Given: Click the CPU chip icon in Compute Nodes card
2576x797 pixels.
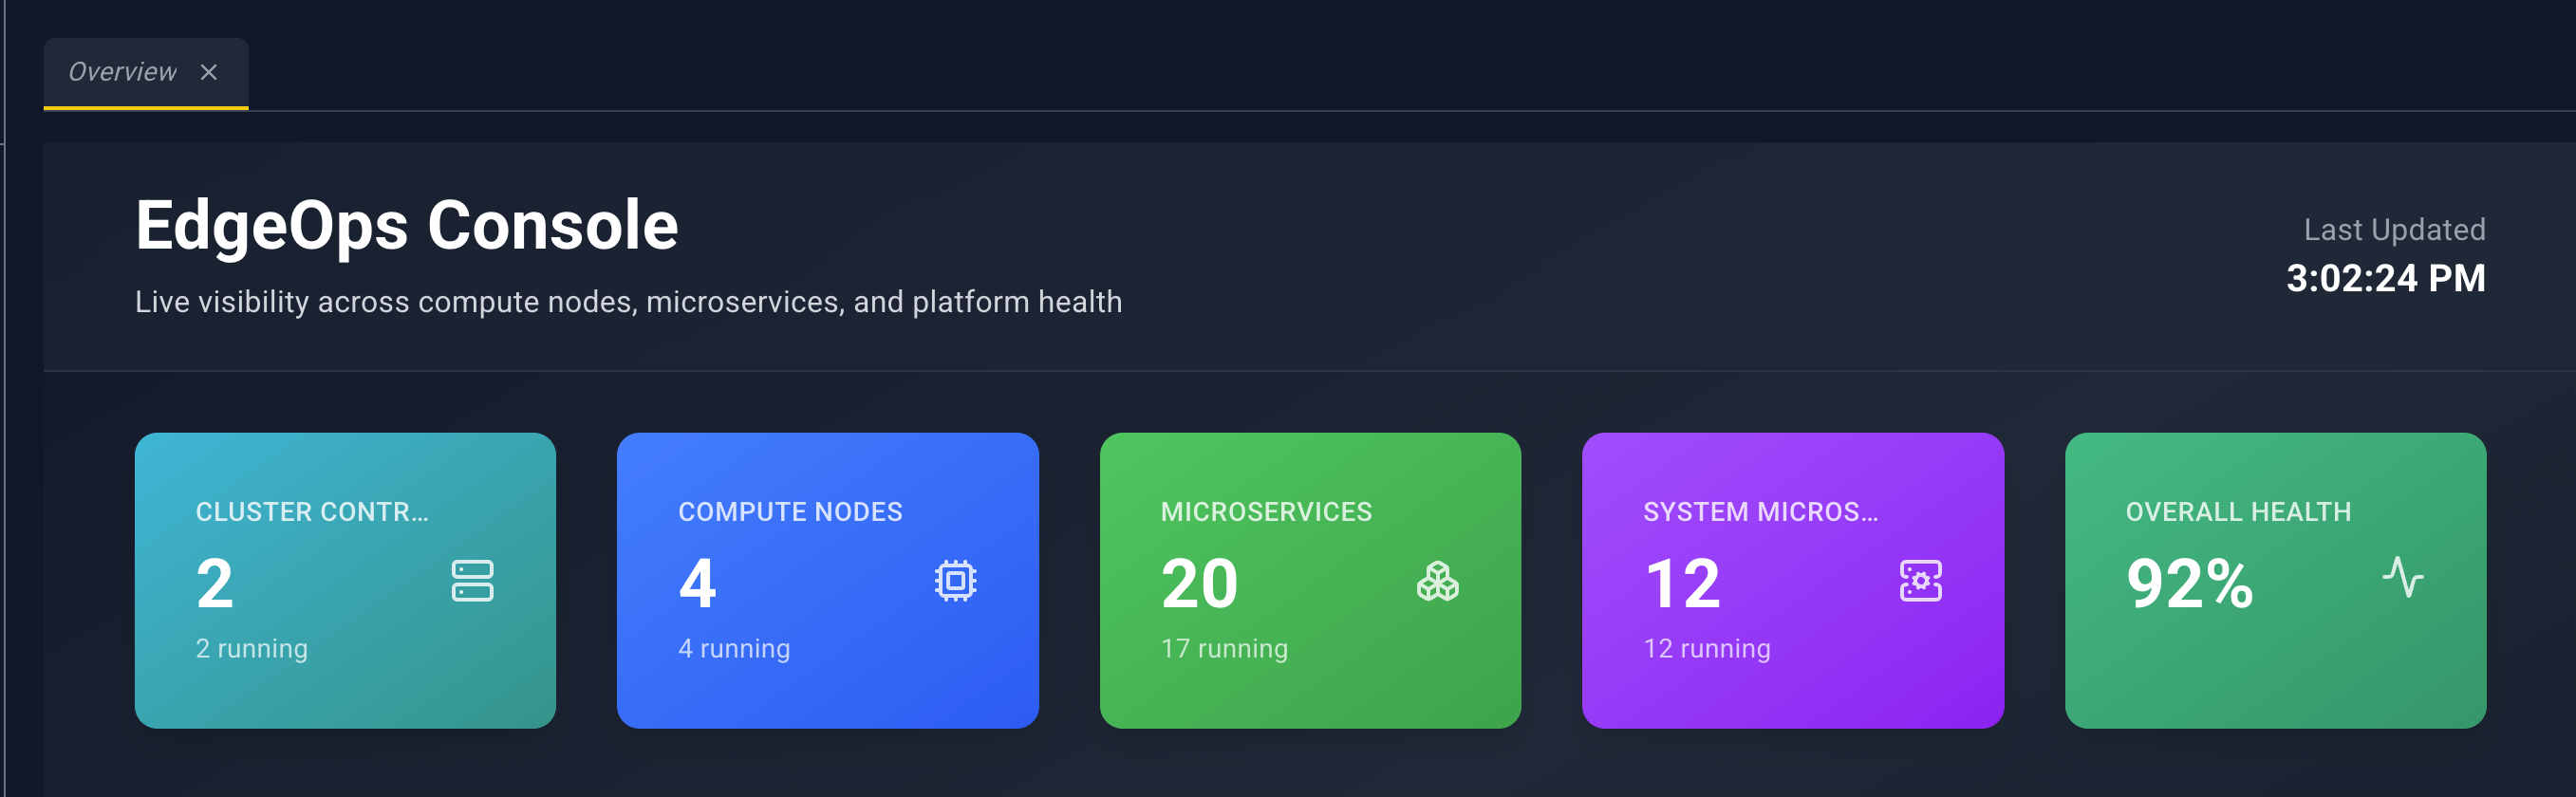Looking at the screenshot, I should pos(955,581).
